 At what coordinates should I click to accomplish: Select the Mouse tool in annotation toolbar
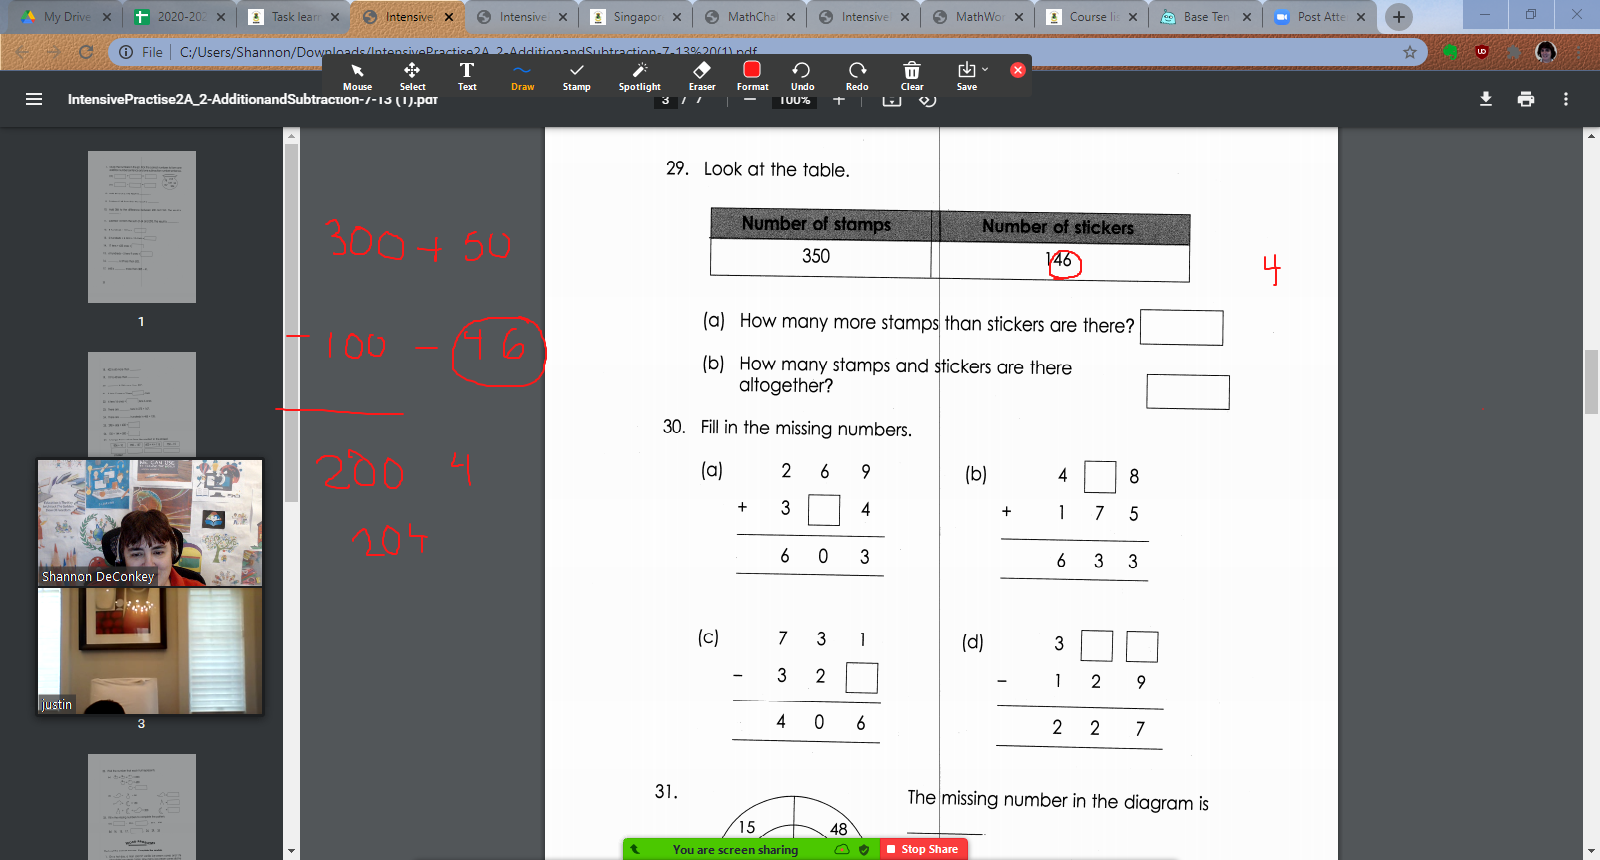tap(357, 76)
